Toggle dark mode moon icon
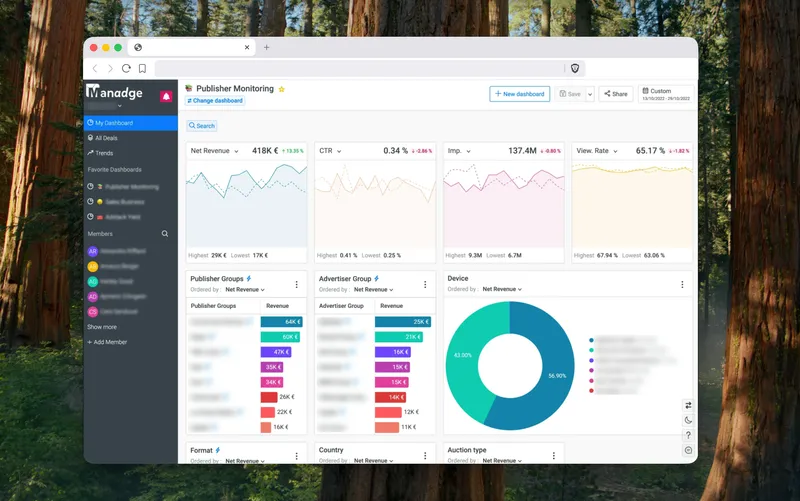 pyautogui.click(x=688, y=420)
